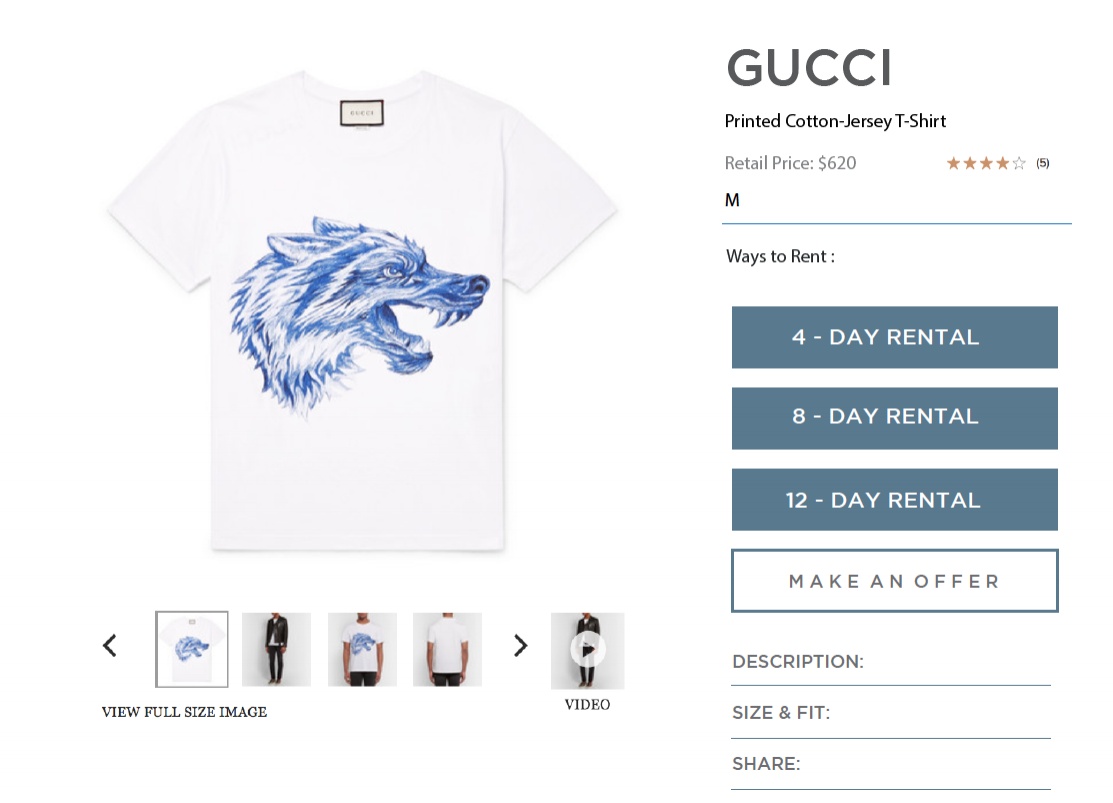Screen dimensions: 1113x803
Task: Click the next thumbnail arrow
Action: (520, 645)
